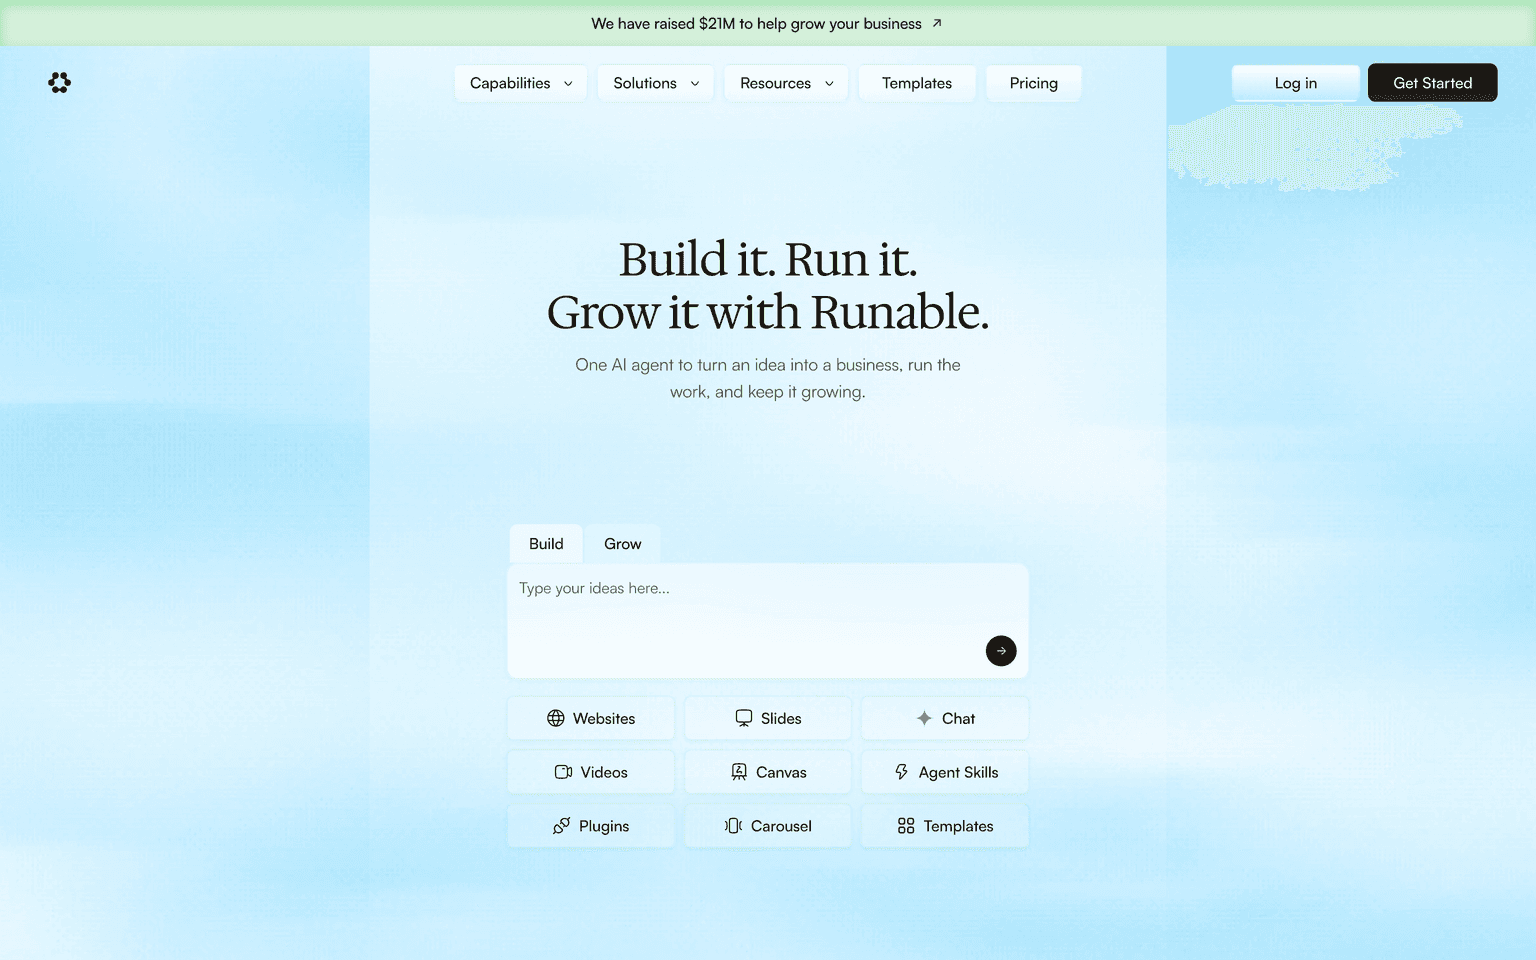Choose the bottom Templates label
Screen dimensions: 1536x960
958,826
